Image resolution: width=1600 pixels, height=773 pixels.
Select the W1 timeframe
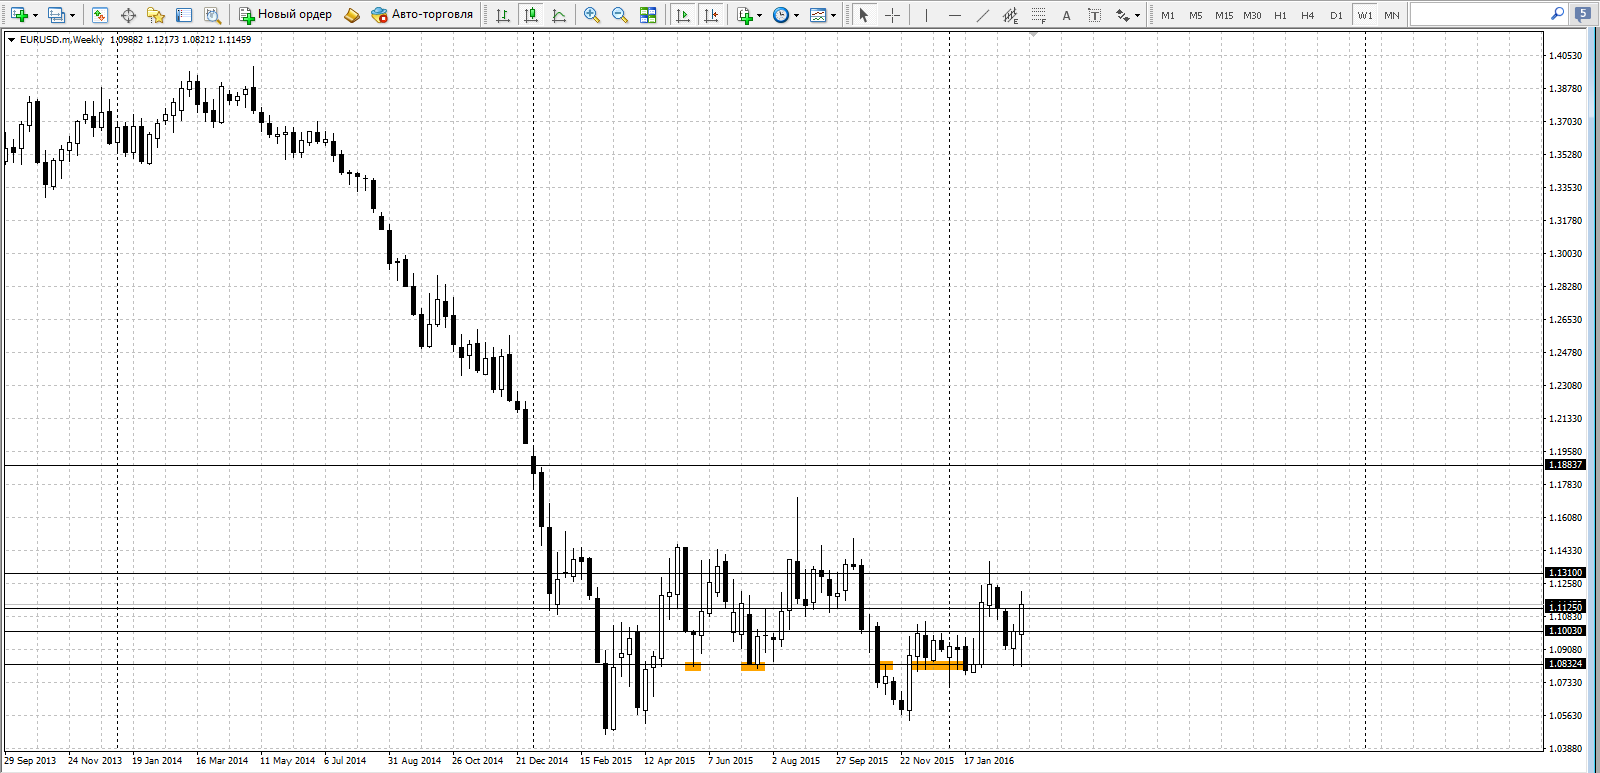[x=1364, y=15]
